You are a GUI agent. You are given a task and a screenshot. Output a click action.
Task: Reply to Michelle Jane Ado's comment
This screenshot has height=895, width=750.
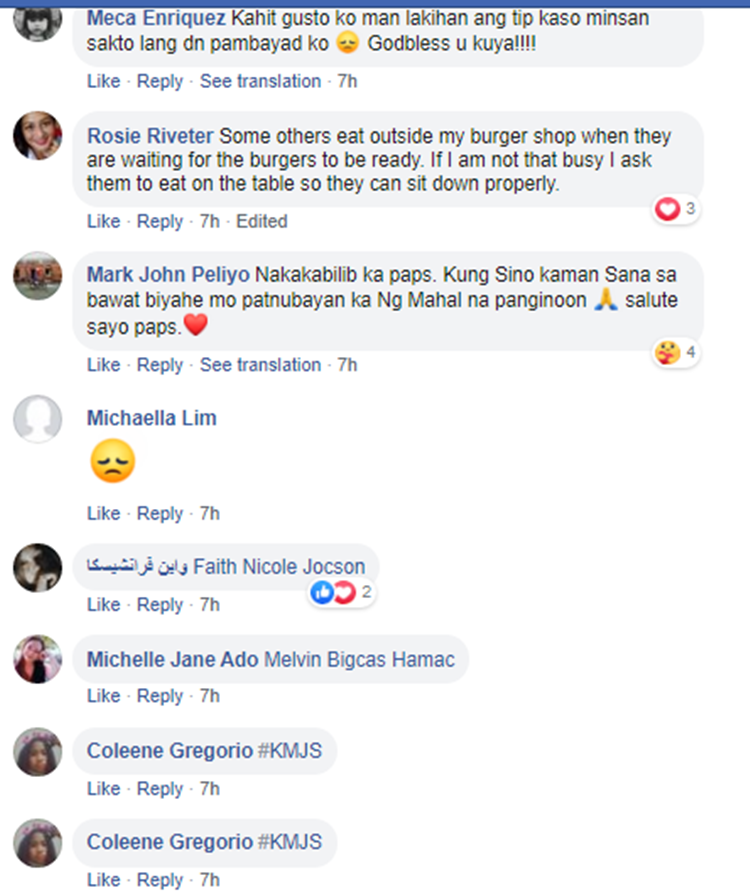[x=160, y=696]
